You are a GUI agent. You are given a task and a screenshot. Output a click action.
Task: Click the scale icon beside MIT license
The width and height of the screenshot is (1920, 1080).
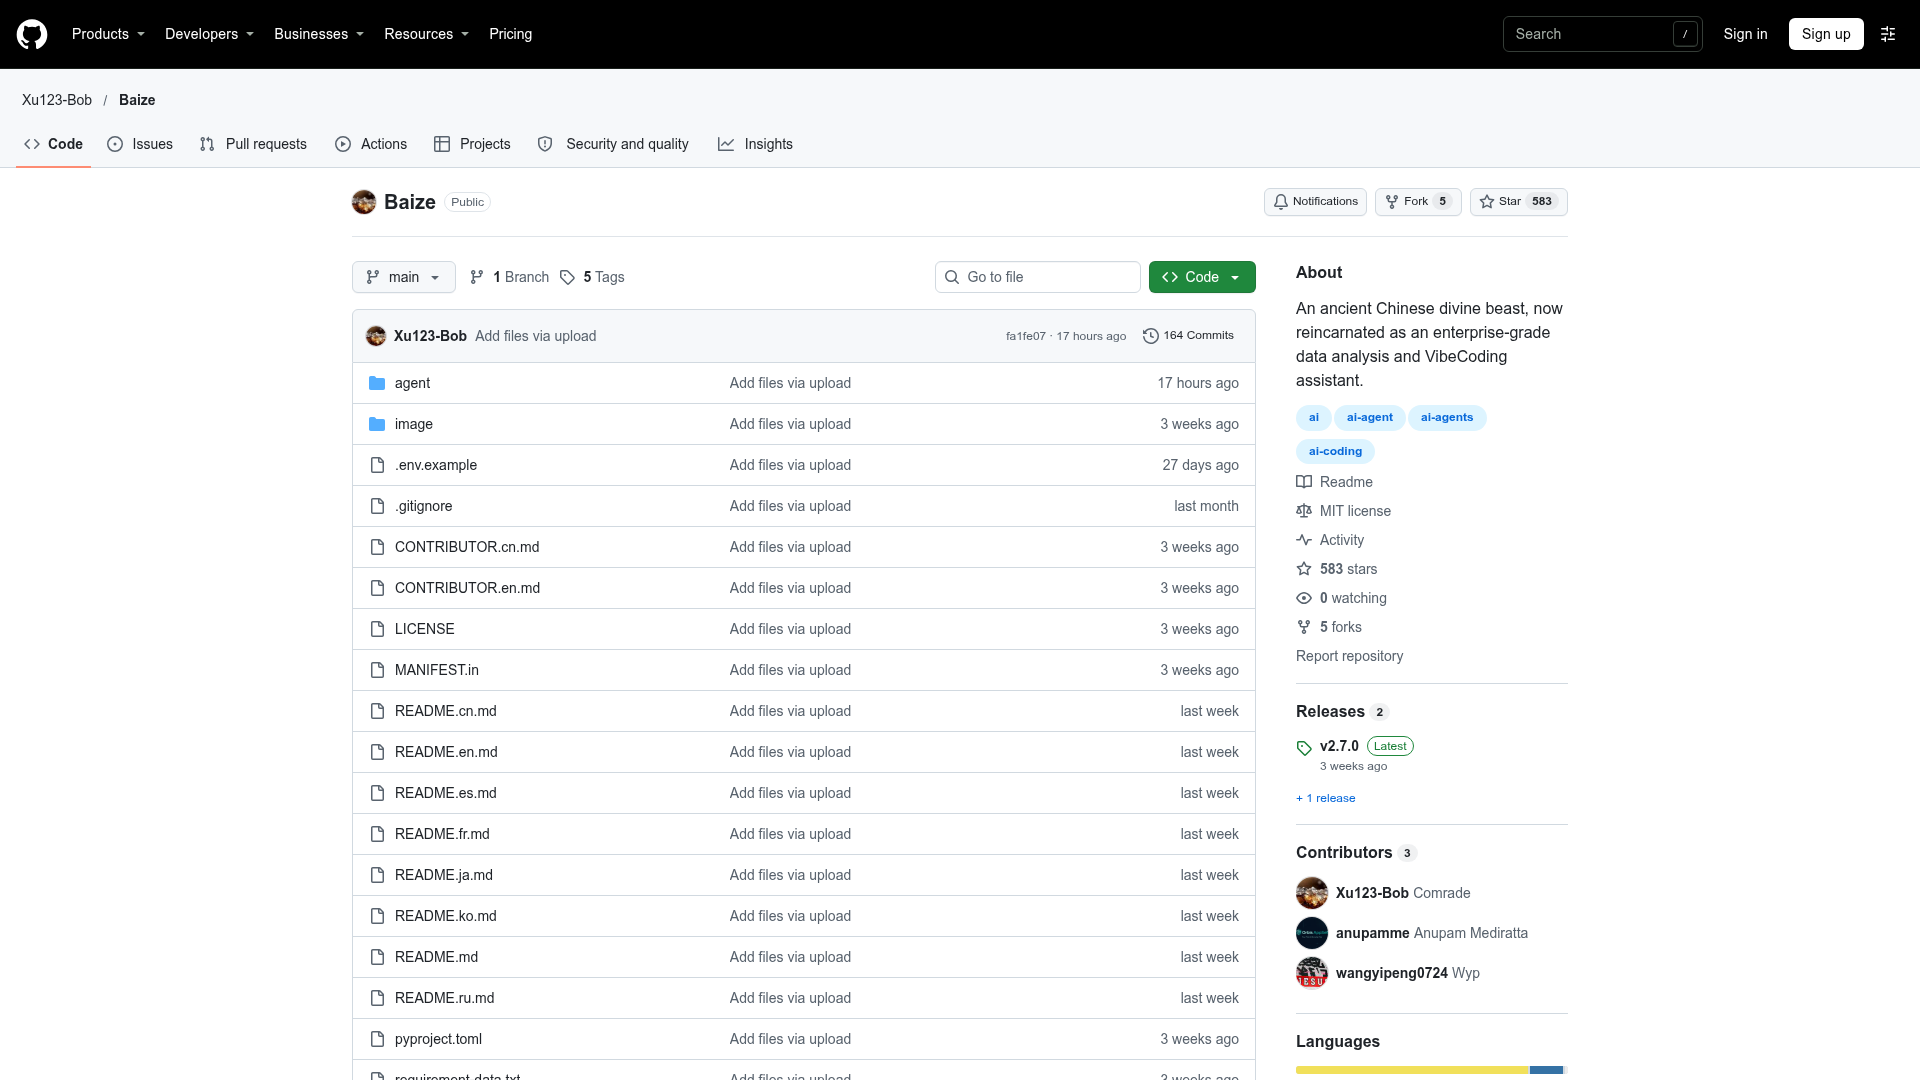[1304, 511]
